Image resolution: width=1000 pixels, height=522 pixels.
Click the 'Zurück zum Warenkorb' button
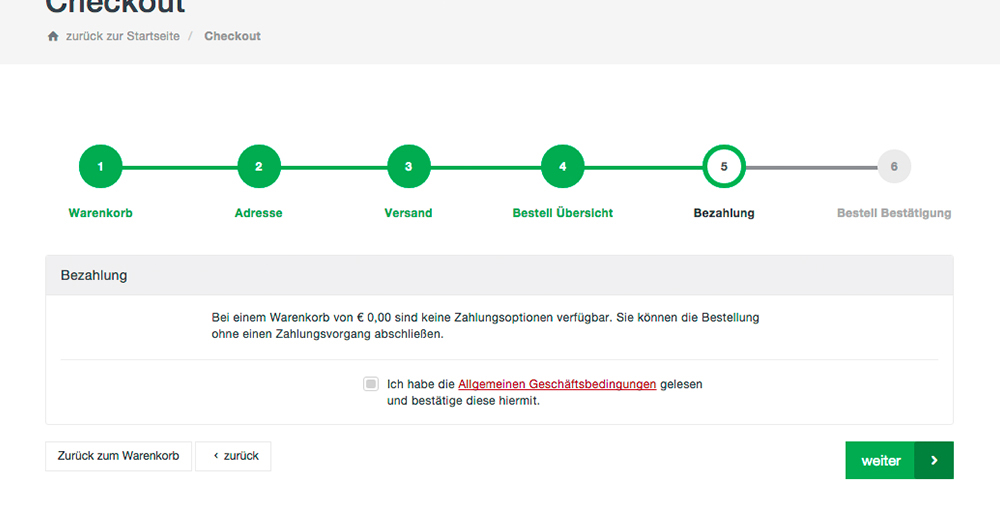point(119,456)
